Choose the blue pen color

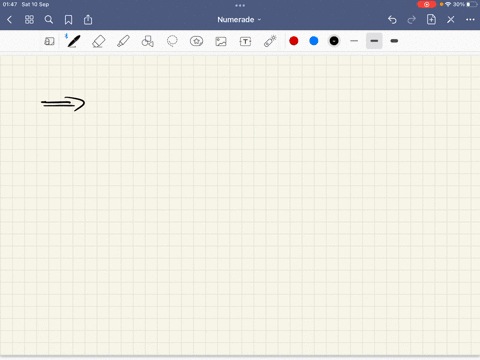point(314,41)
